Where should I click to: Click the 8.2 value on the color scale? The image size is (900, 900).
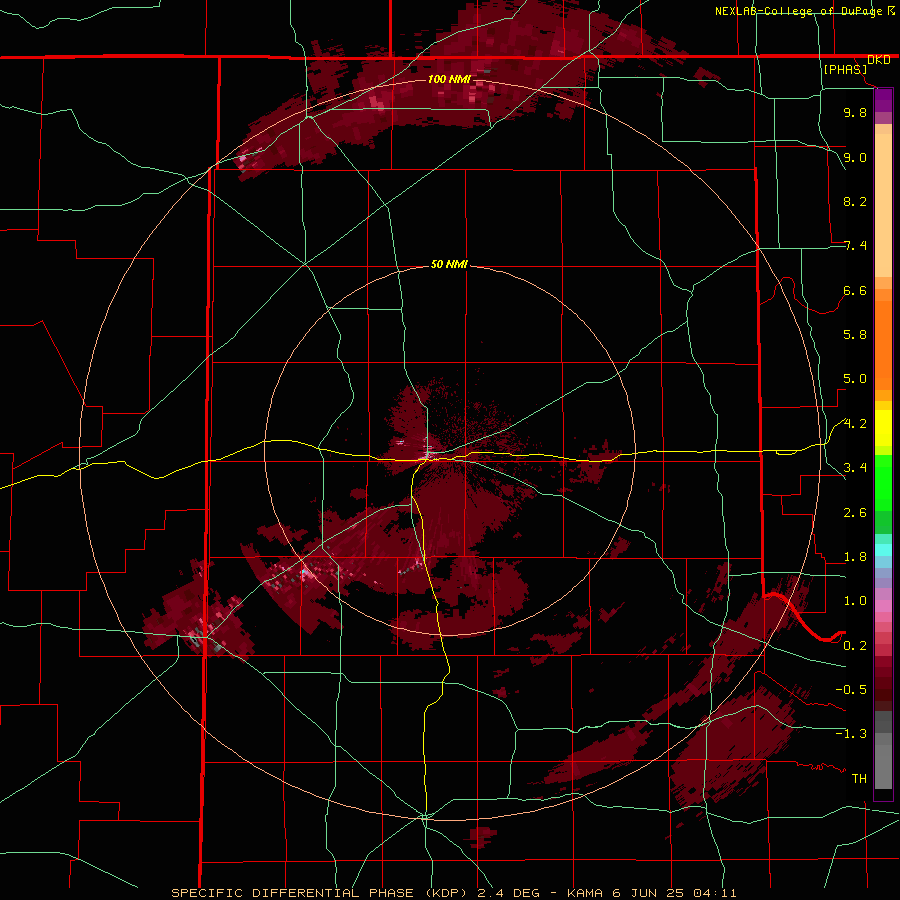tap(855, 201)
